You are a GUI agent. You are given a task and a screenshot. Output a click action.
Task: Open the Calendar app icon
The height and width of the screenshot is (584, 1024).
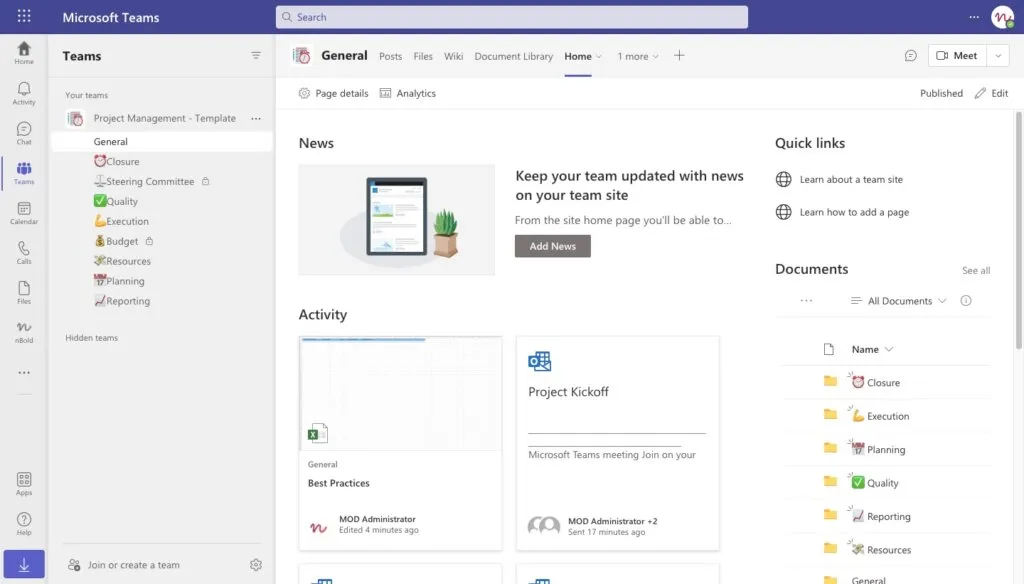[x=24, y=212]
